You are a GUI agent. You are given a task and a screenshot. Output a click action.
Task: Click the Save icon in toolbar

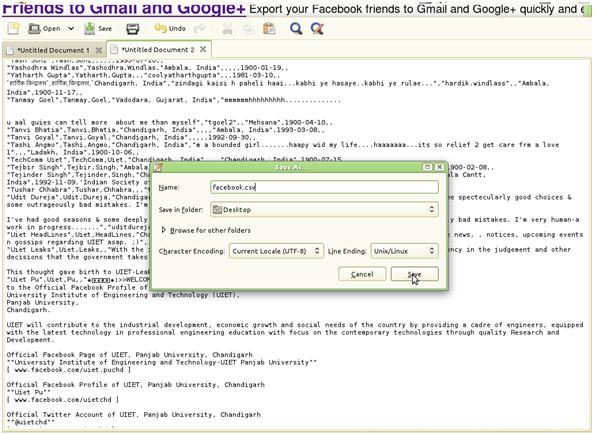tap(98, 29)
